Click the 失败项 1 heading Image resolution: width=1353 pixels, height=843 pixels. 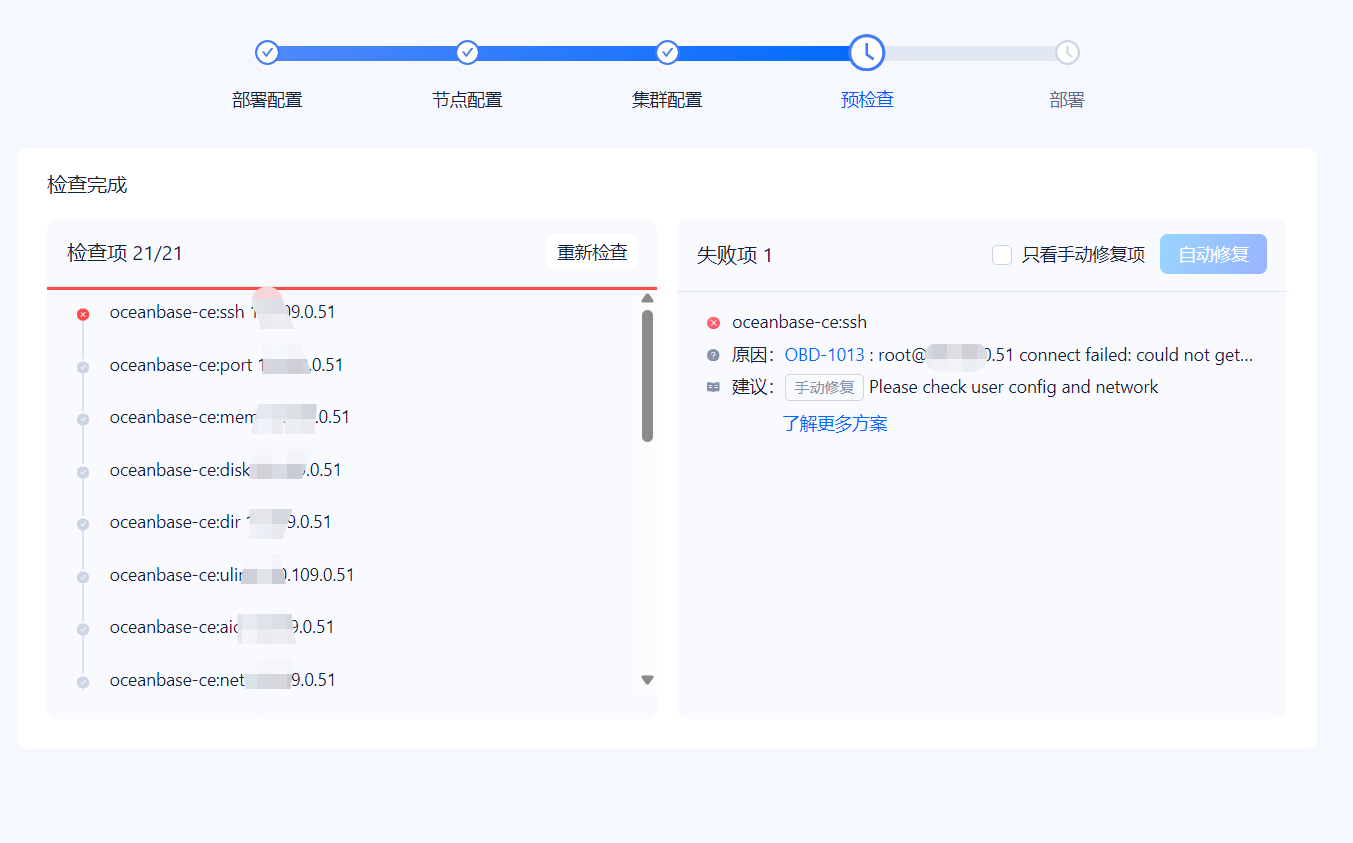734,255
